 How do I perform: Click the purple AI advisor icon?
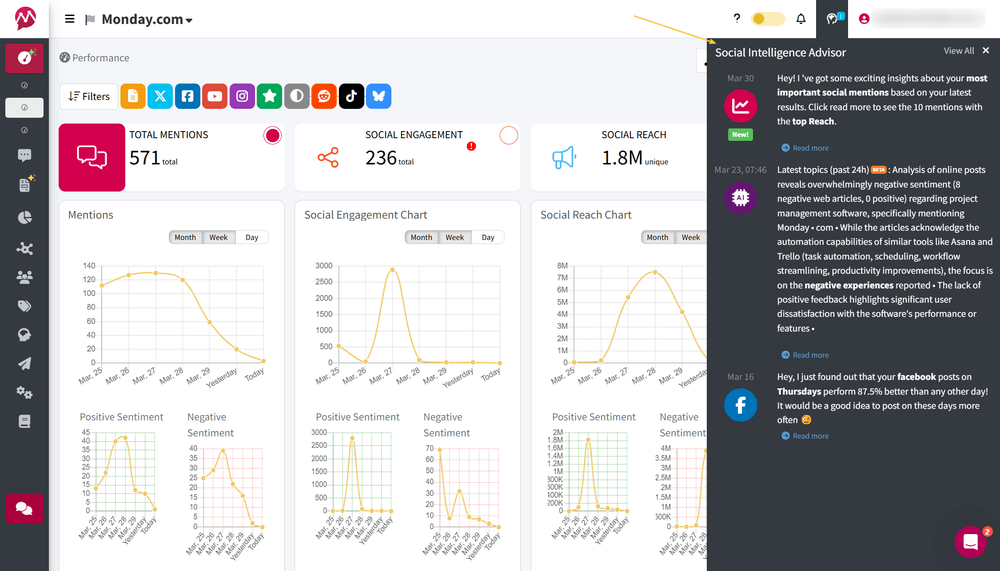(740, 198)
